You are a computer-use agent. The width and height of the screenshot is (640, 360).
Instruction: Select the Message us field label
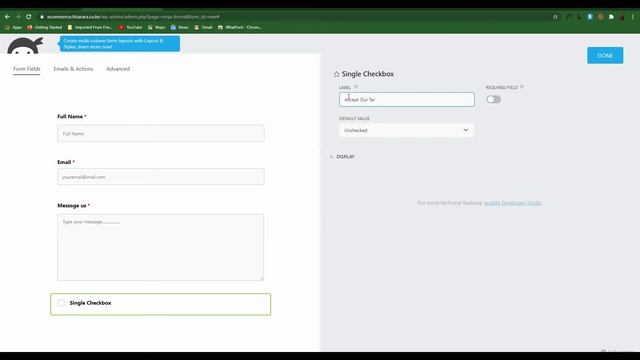(71, 205)
